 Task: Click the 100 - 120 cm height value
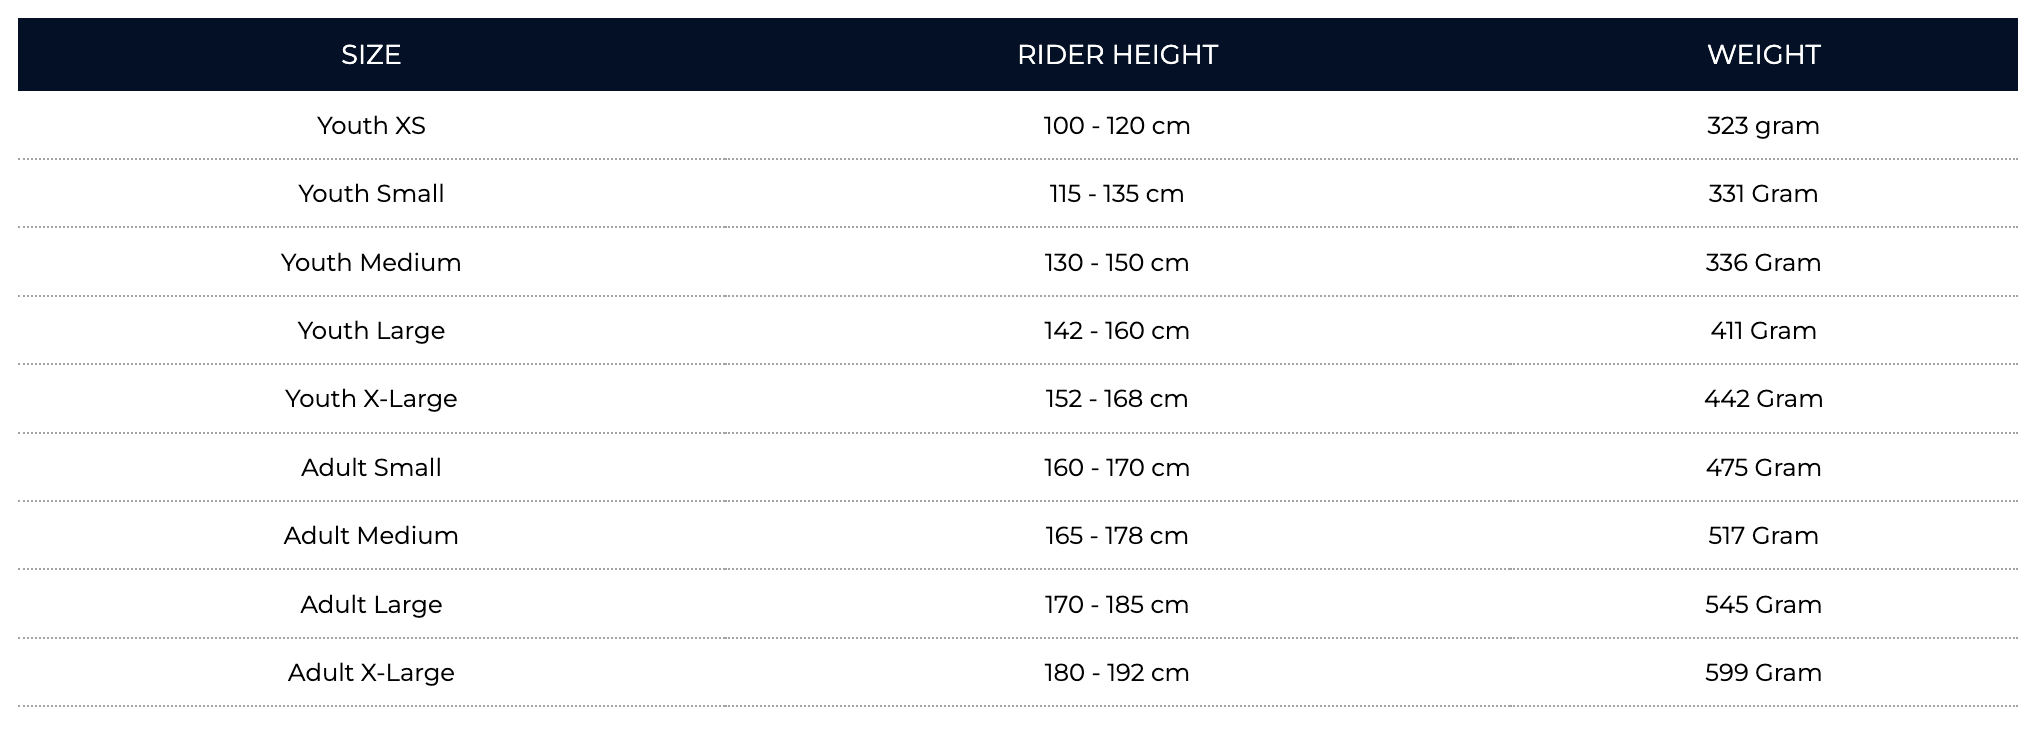1117,125
